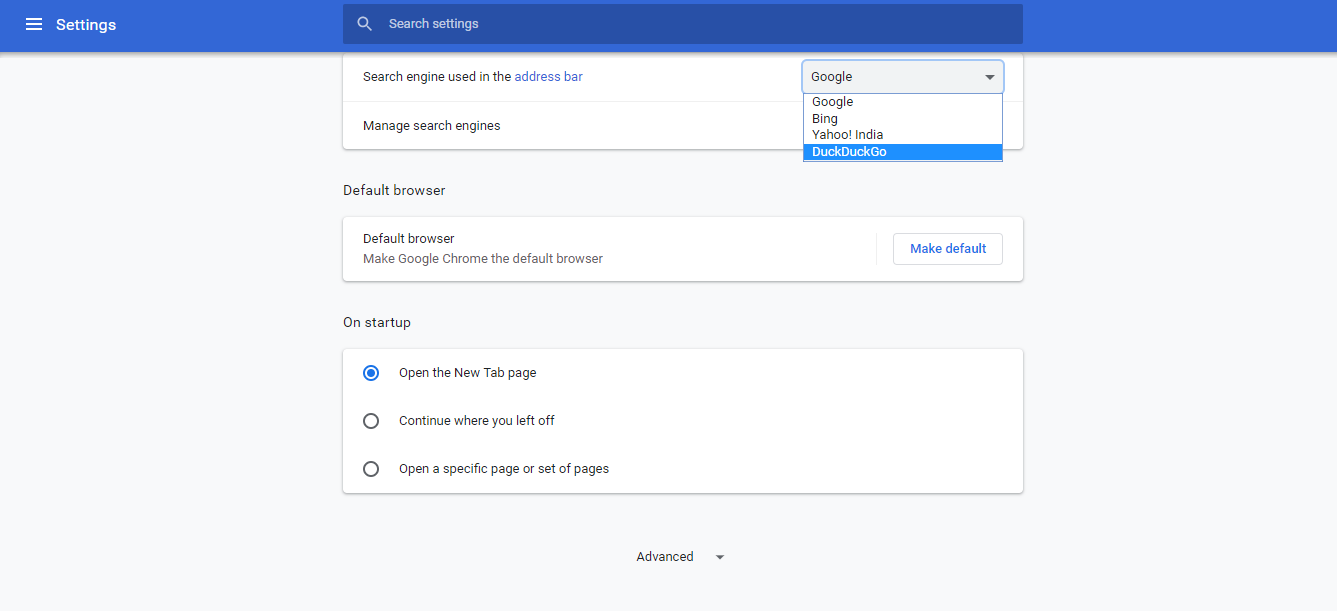Viewport: 1337px width, 611px height.
Task: Open the Settings hamburger menu
Action: click(x=34, y=24)
